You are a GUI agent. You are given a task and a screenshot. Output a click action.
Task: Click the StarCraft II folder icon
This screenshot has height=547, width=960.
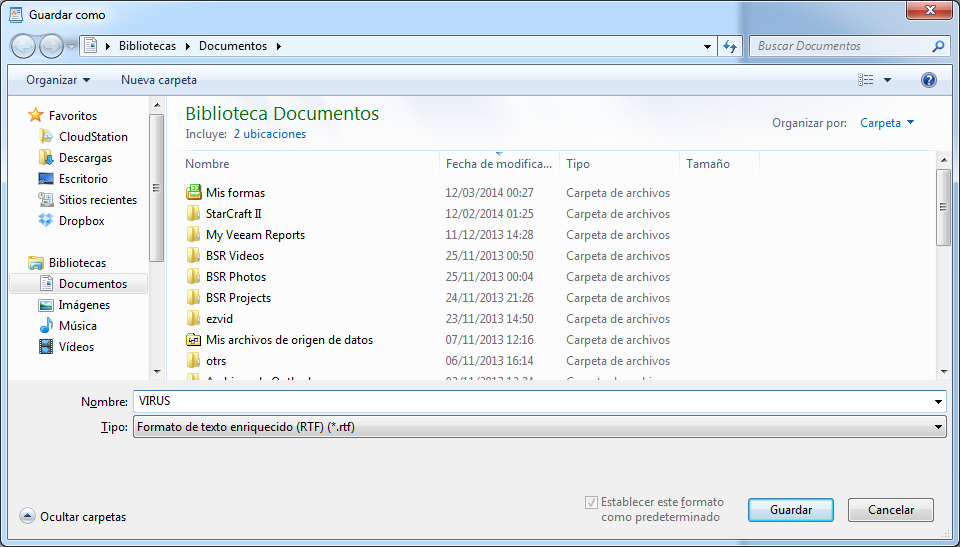point(193,214)
